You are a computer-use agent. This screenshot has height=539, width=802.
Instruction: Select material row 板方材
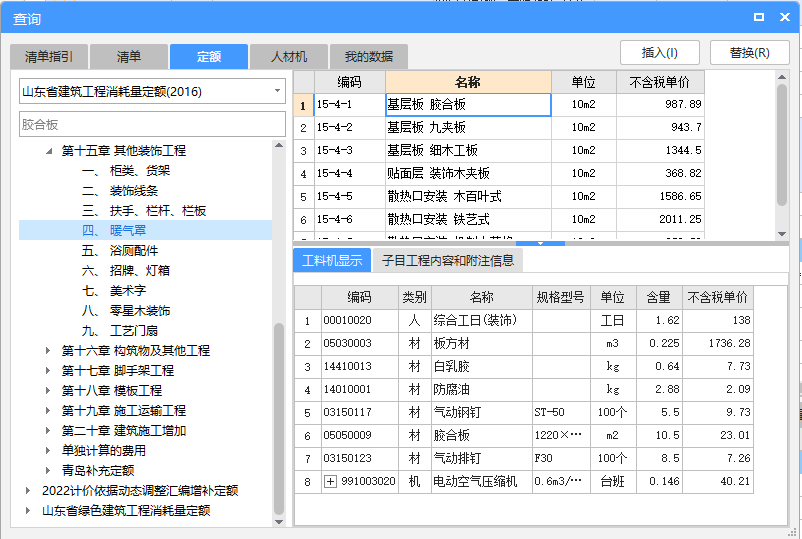524,344
